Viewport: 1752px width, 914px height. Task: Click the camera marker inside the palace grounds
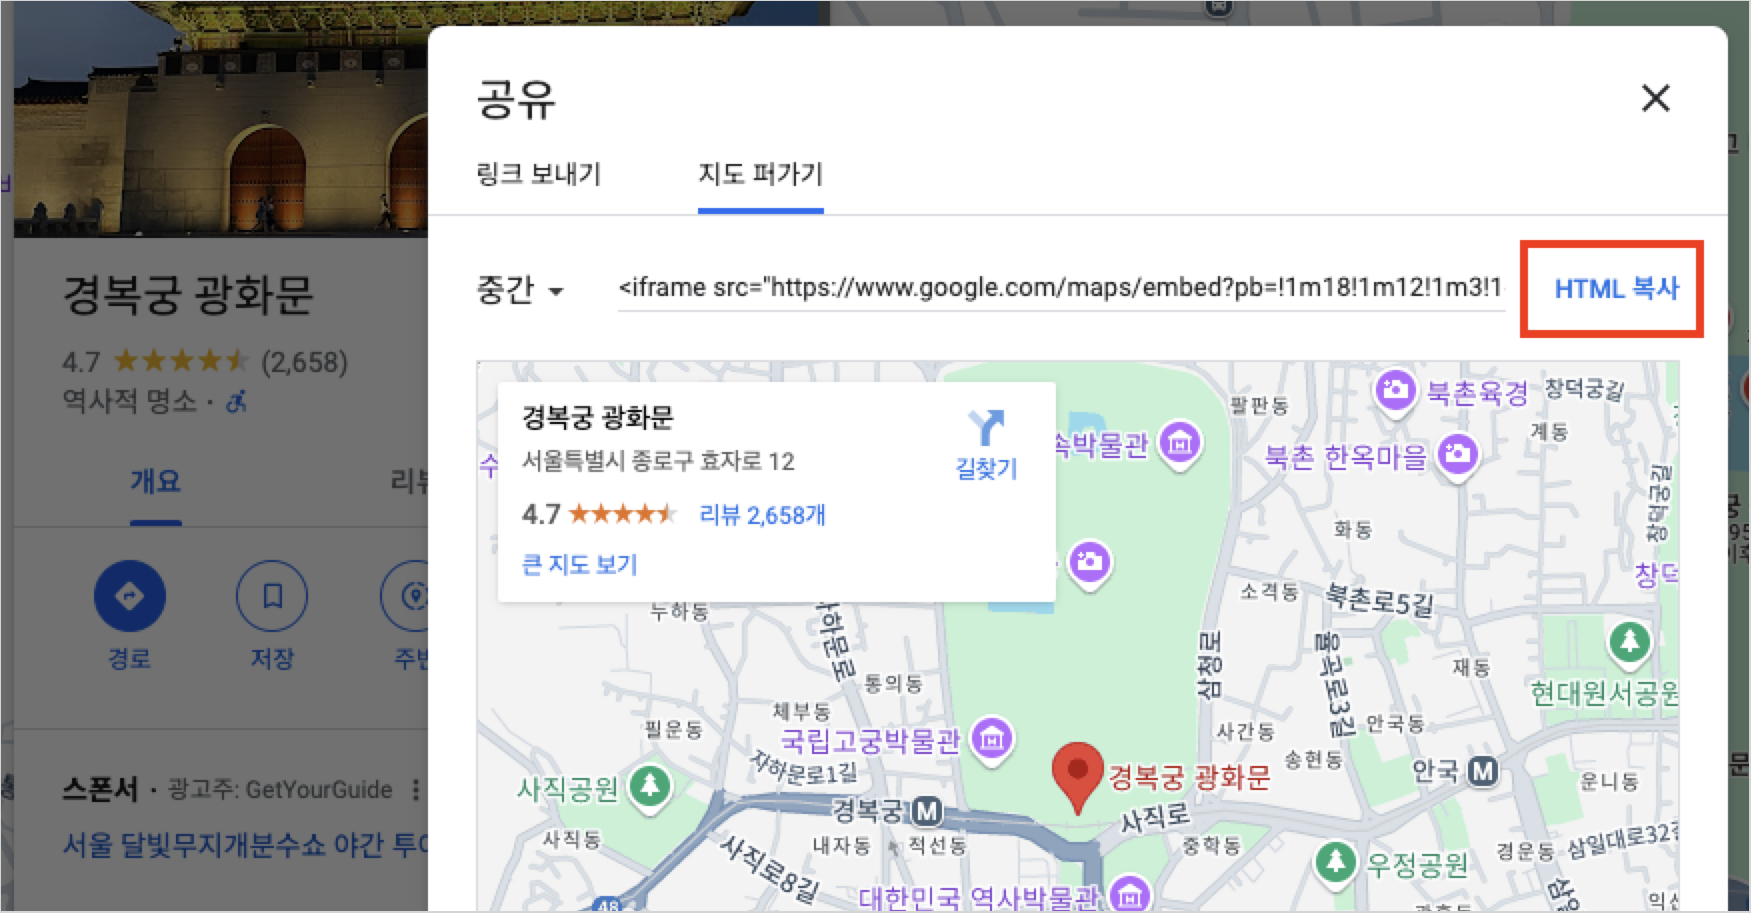[1090, 561]
